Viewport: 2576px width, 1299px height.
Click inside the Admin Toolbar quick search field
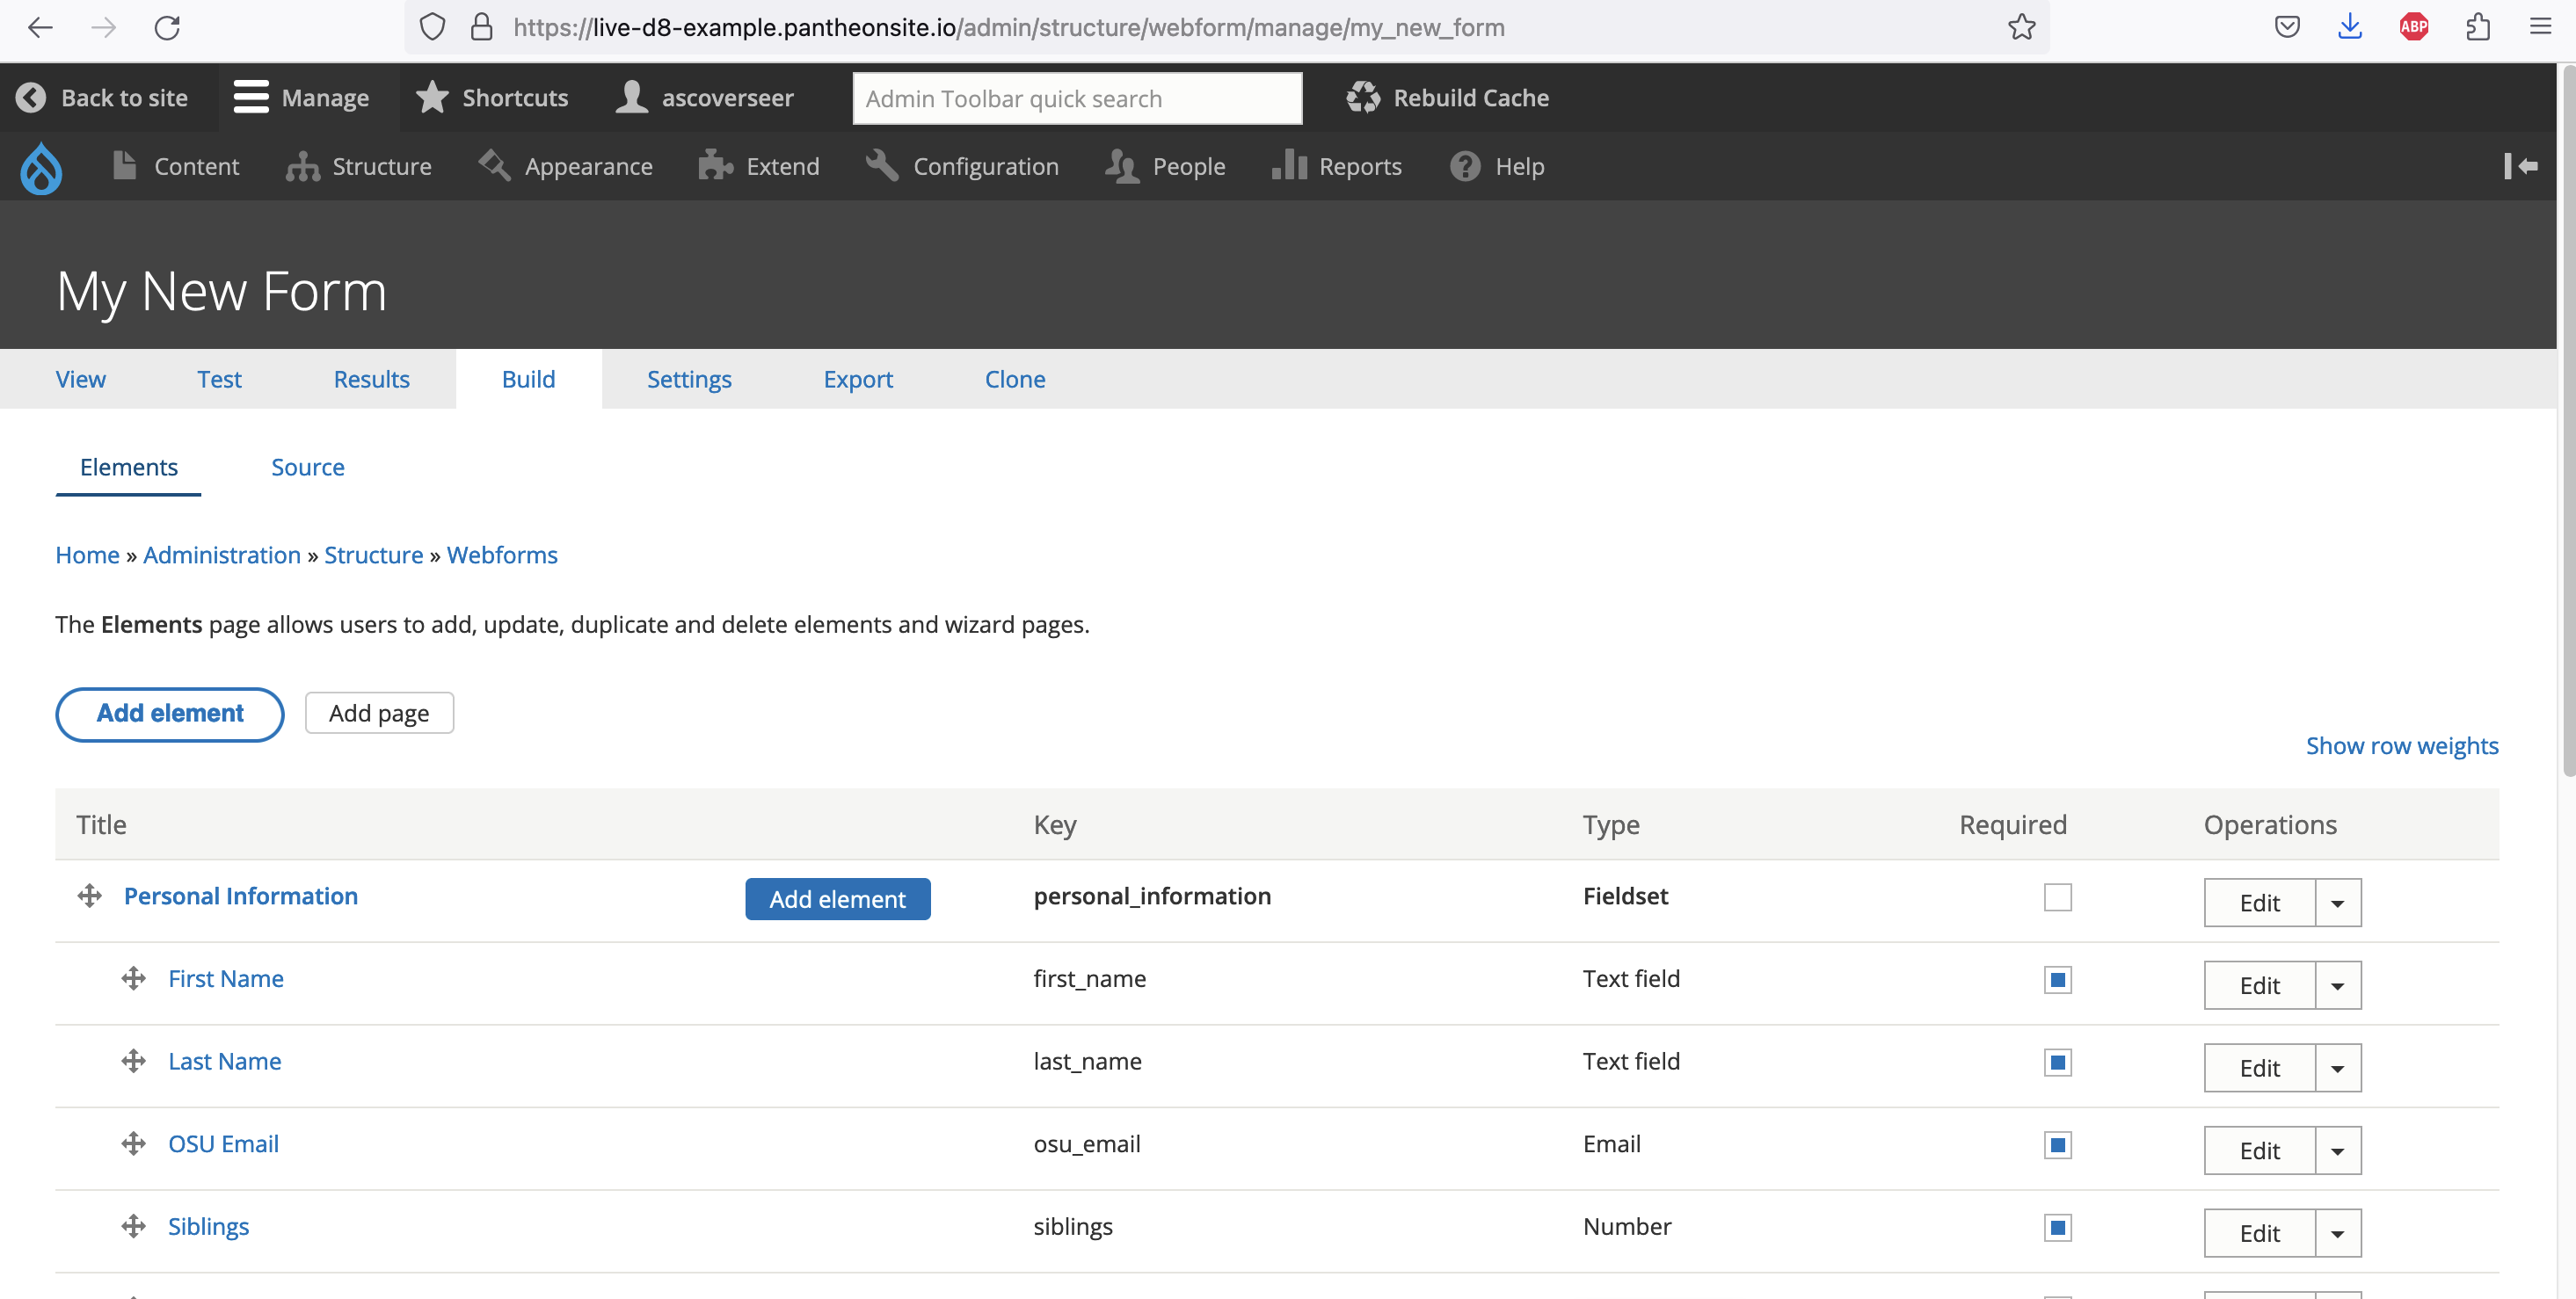click(x=1076, y=97)
